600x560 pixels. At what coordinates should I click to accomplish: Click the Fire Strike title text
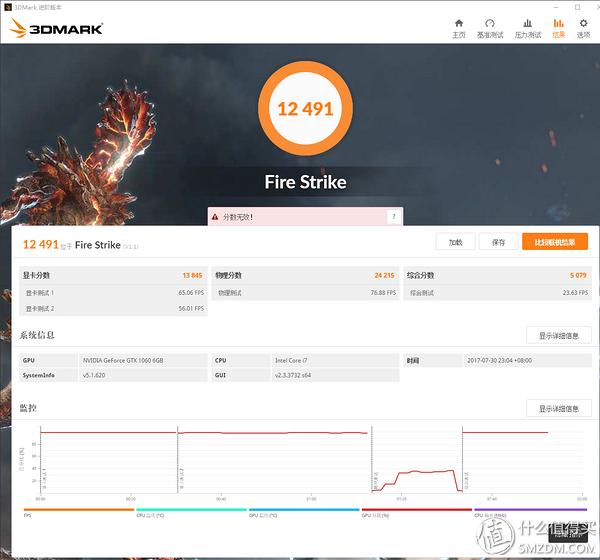click(305, 182)
